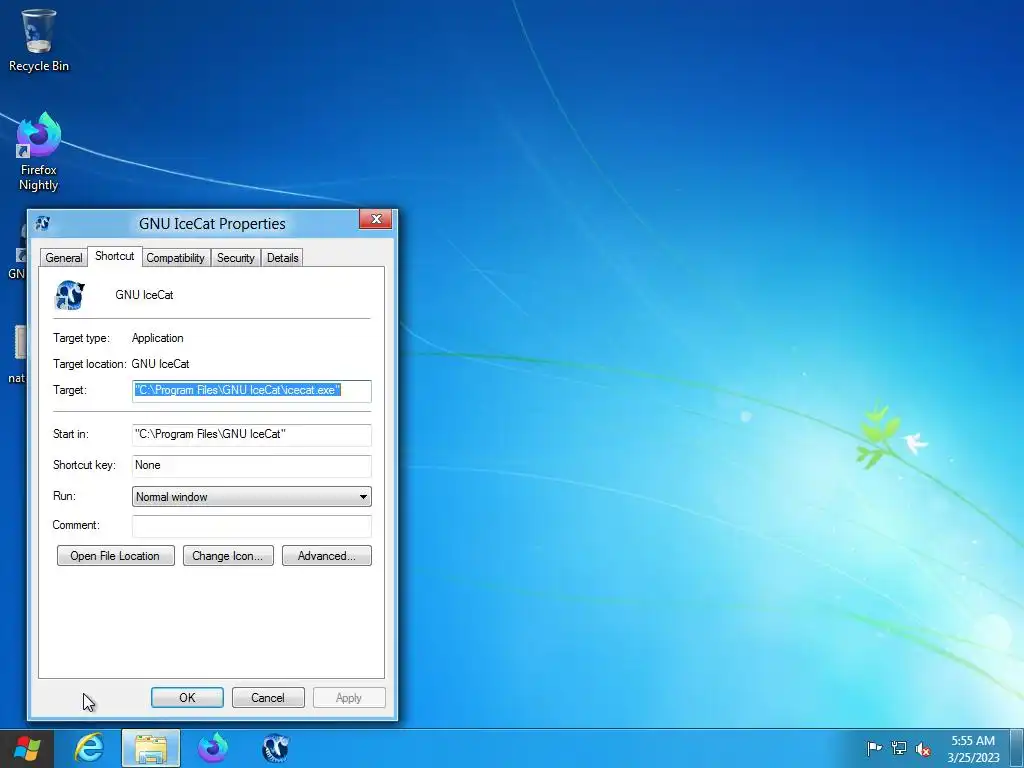The width and height of the screenshot is (1024, 768).
Task: Click the Target location value GNU IceCat
Action: [x=161, y=364]
